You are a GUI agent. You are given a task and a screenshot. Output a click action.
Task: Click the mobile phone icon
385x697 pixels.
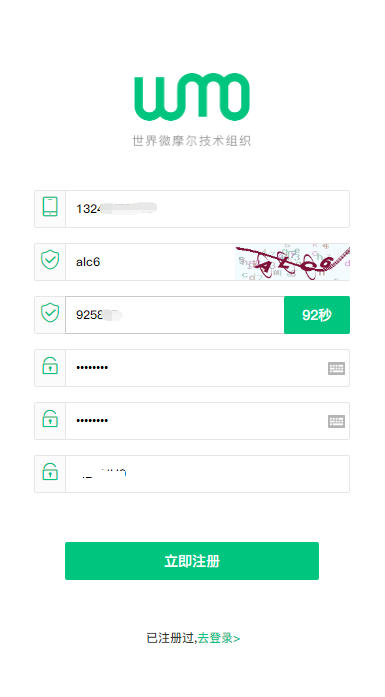coord(50,207)
